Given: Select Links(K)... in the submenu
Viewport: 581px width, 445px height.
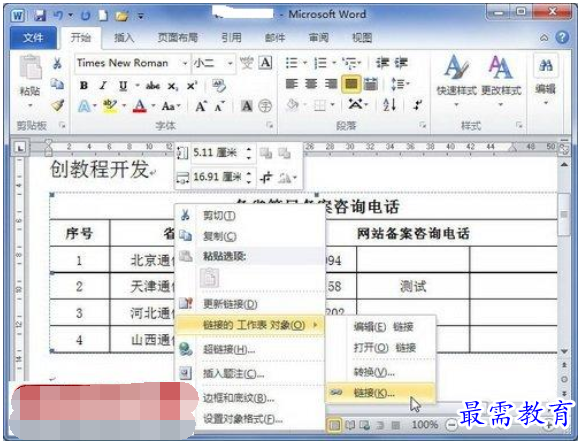Looking at the screenshot, I should 380,393.
